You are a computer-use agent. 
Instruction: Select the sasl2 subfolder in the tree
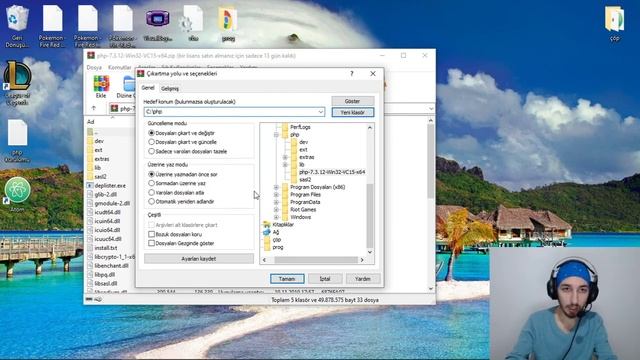[x=301, y=180]
